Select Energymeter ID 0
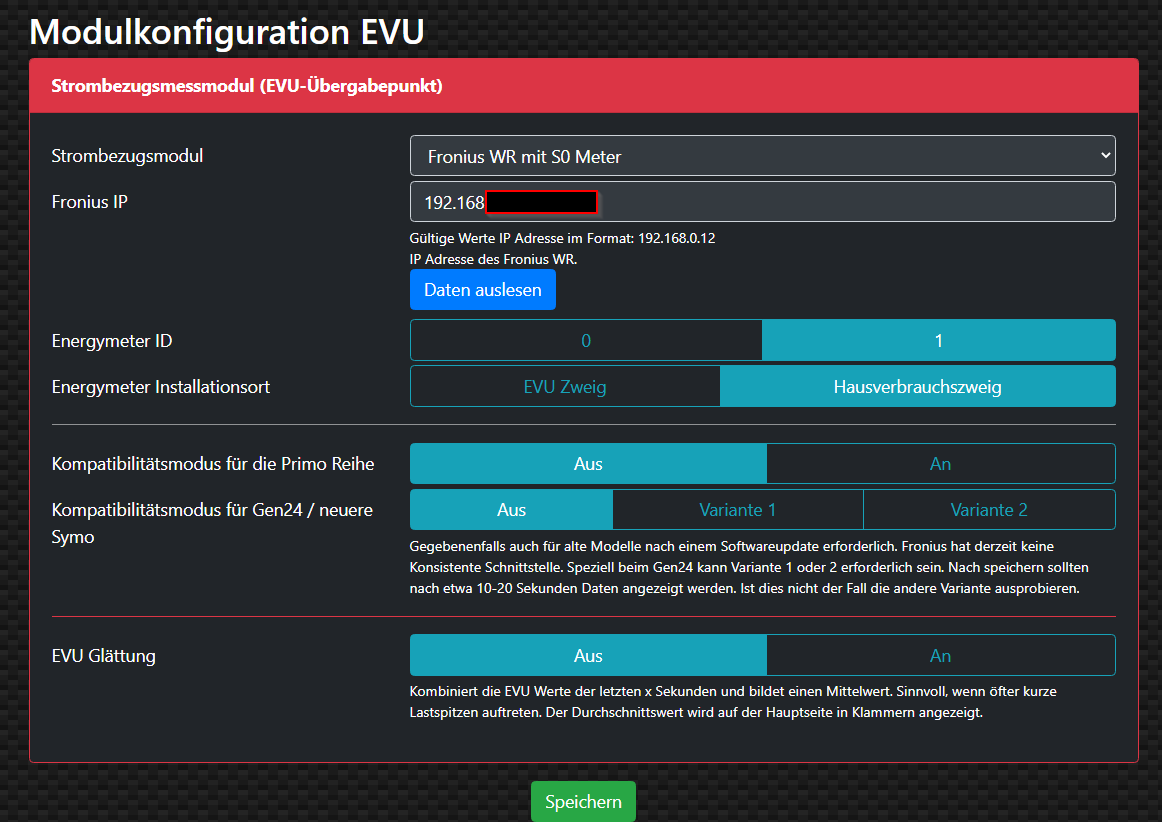The width and height of the screenshot is (1162, 822). click(x=586, y=341)
